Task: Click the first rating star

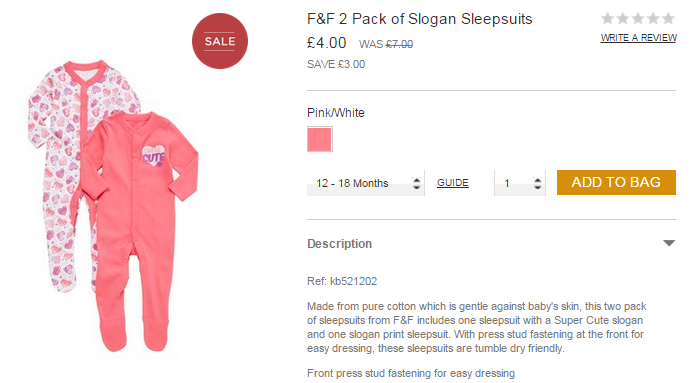Action: point(608,18)
